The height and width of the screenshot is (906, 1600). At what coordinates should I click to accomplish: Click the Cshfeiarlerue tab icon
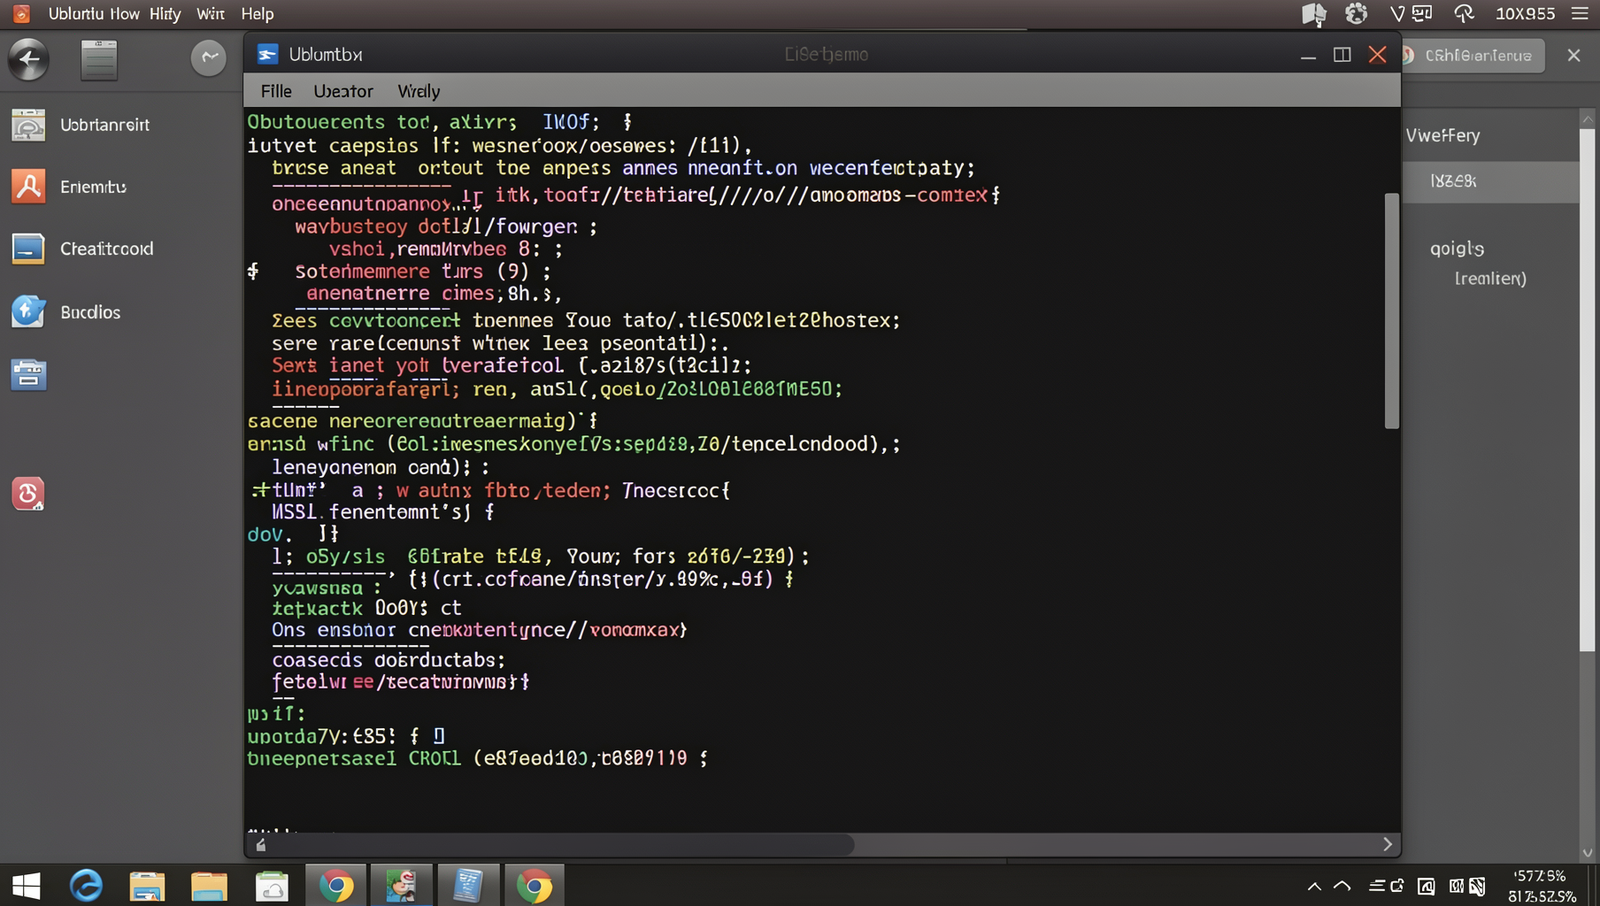point(1409,55)
